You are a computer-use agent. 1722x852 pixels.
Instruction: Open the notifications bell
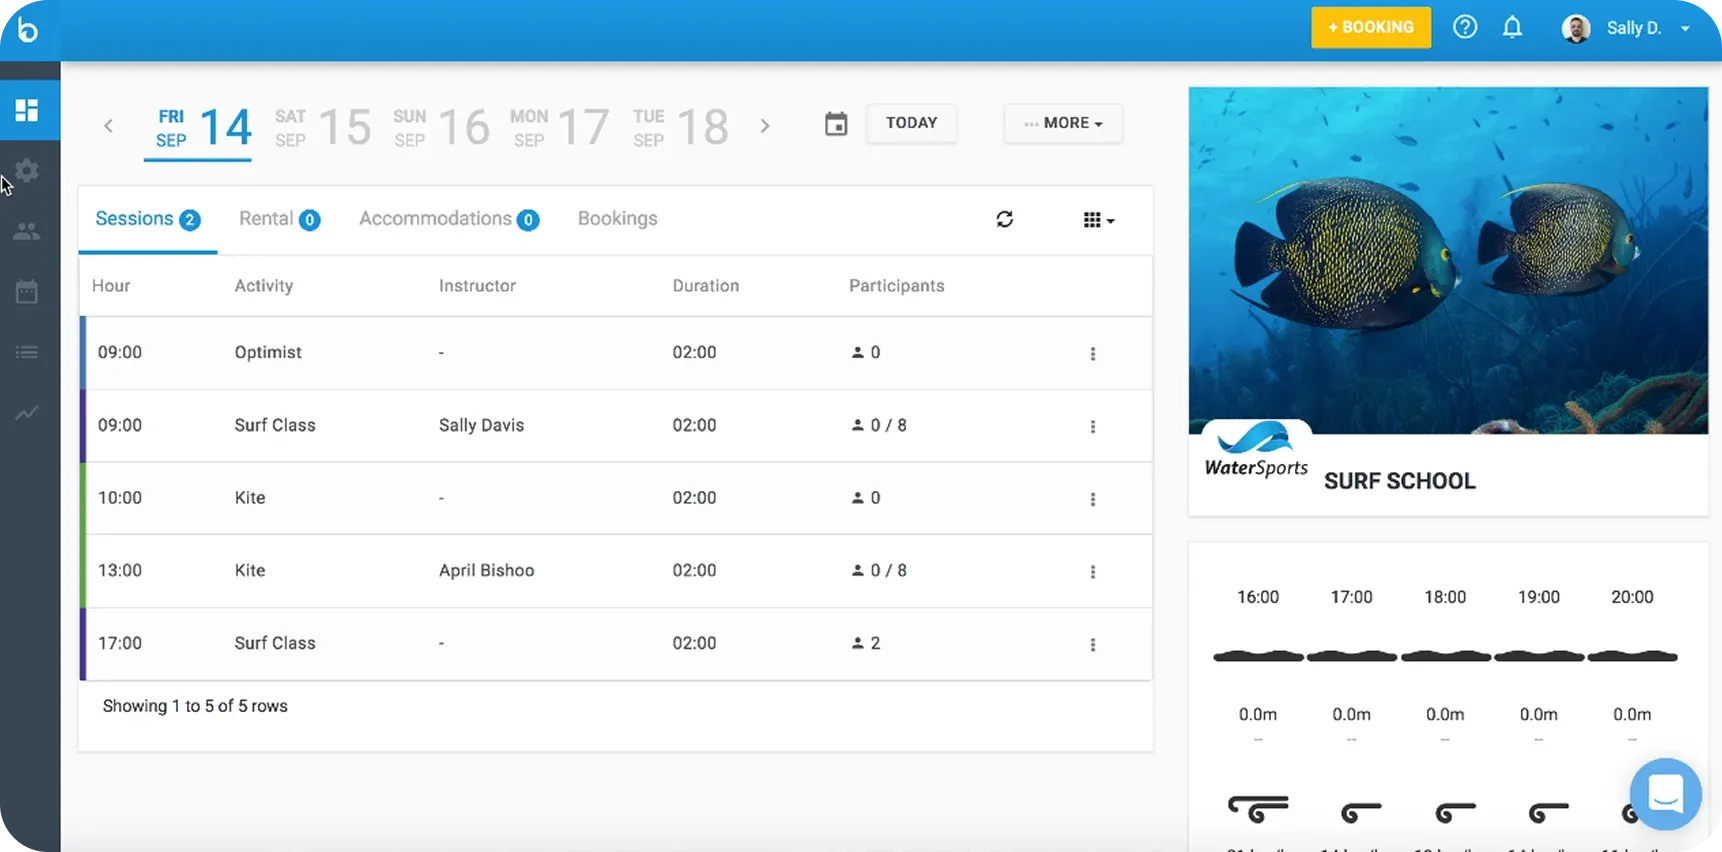[x=1512, y=28]
